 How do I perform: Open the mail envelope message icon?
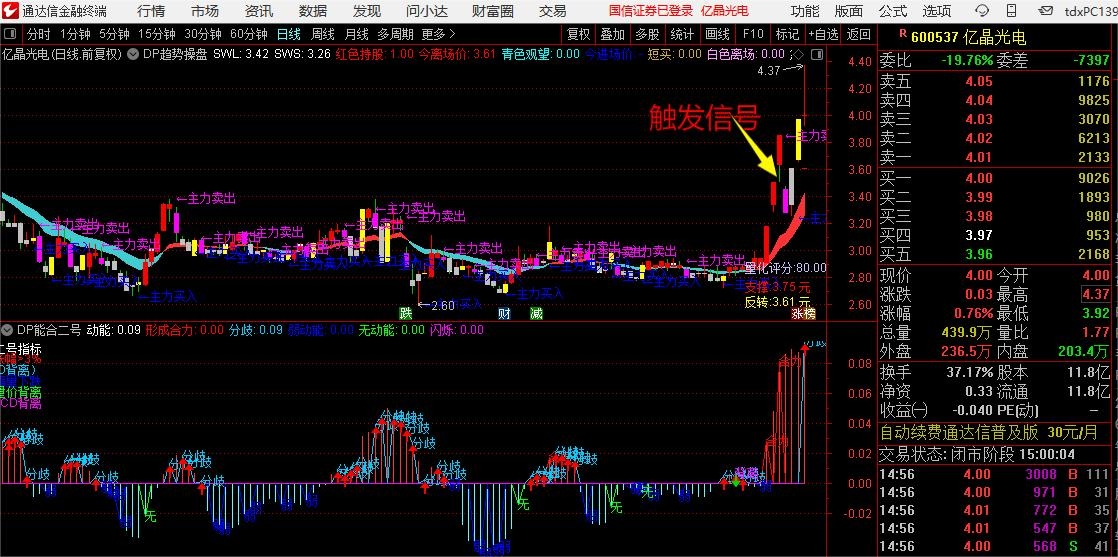pyautogui.click(x=1046, y=11)
